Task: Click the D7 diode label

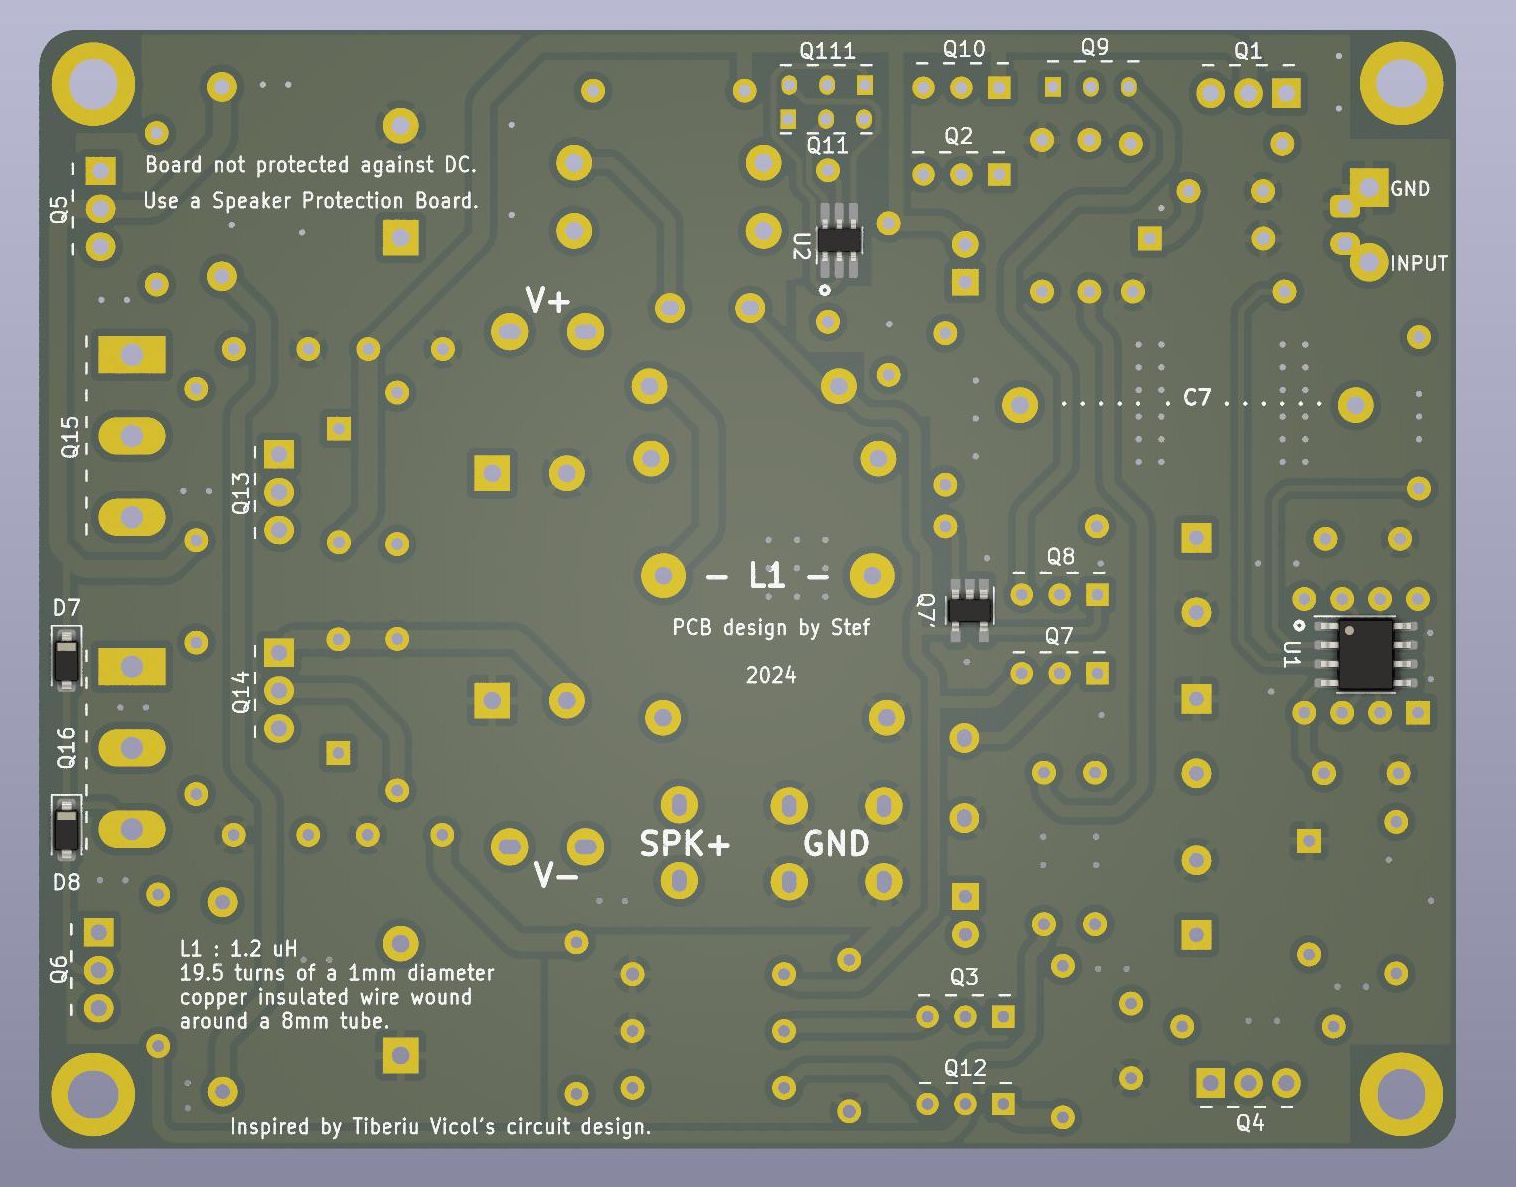Action: [66, 608]
